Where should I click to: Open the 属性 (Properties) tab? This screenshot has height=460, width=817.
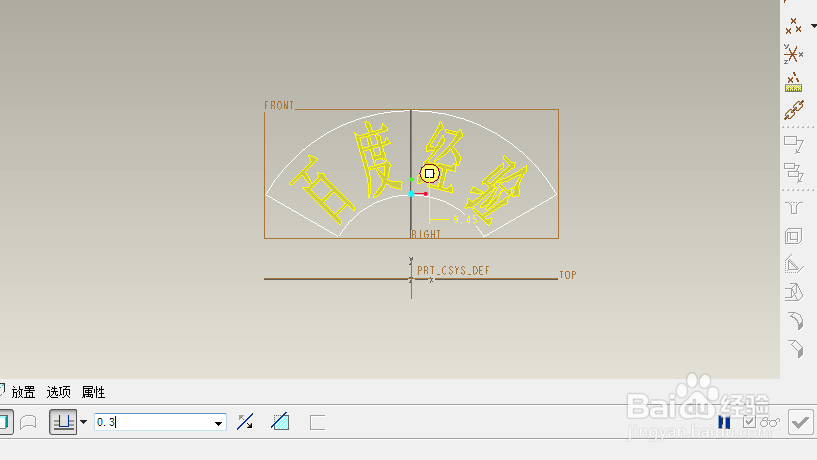pyautogui.click(x=93, y=392)
